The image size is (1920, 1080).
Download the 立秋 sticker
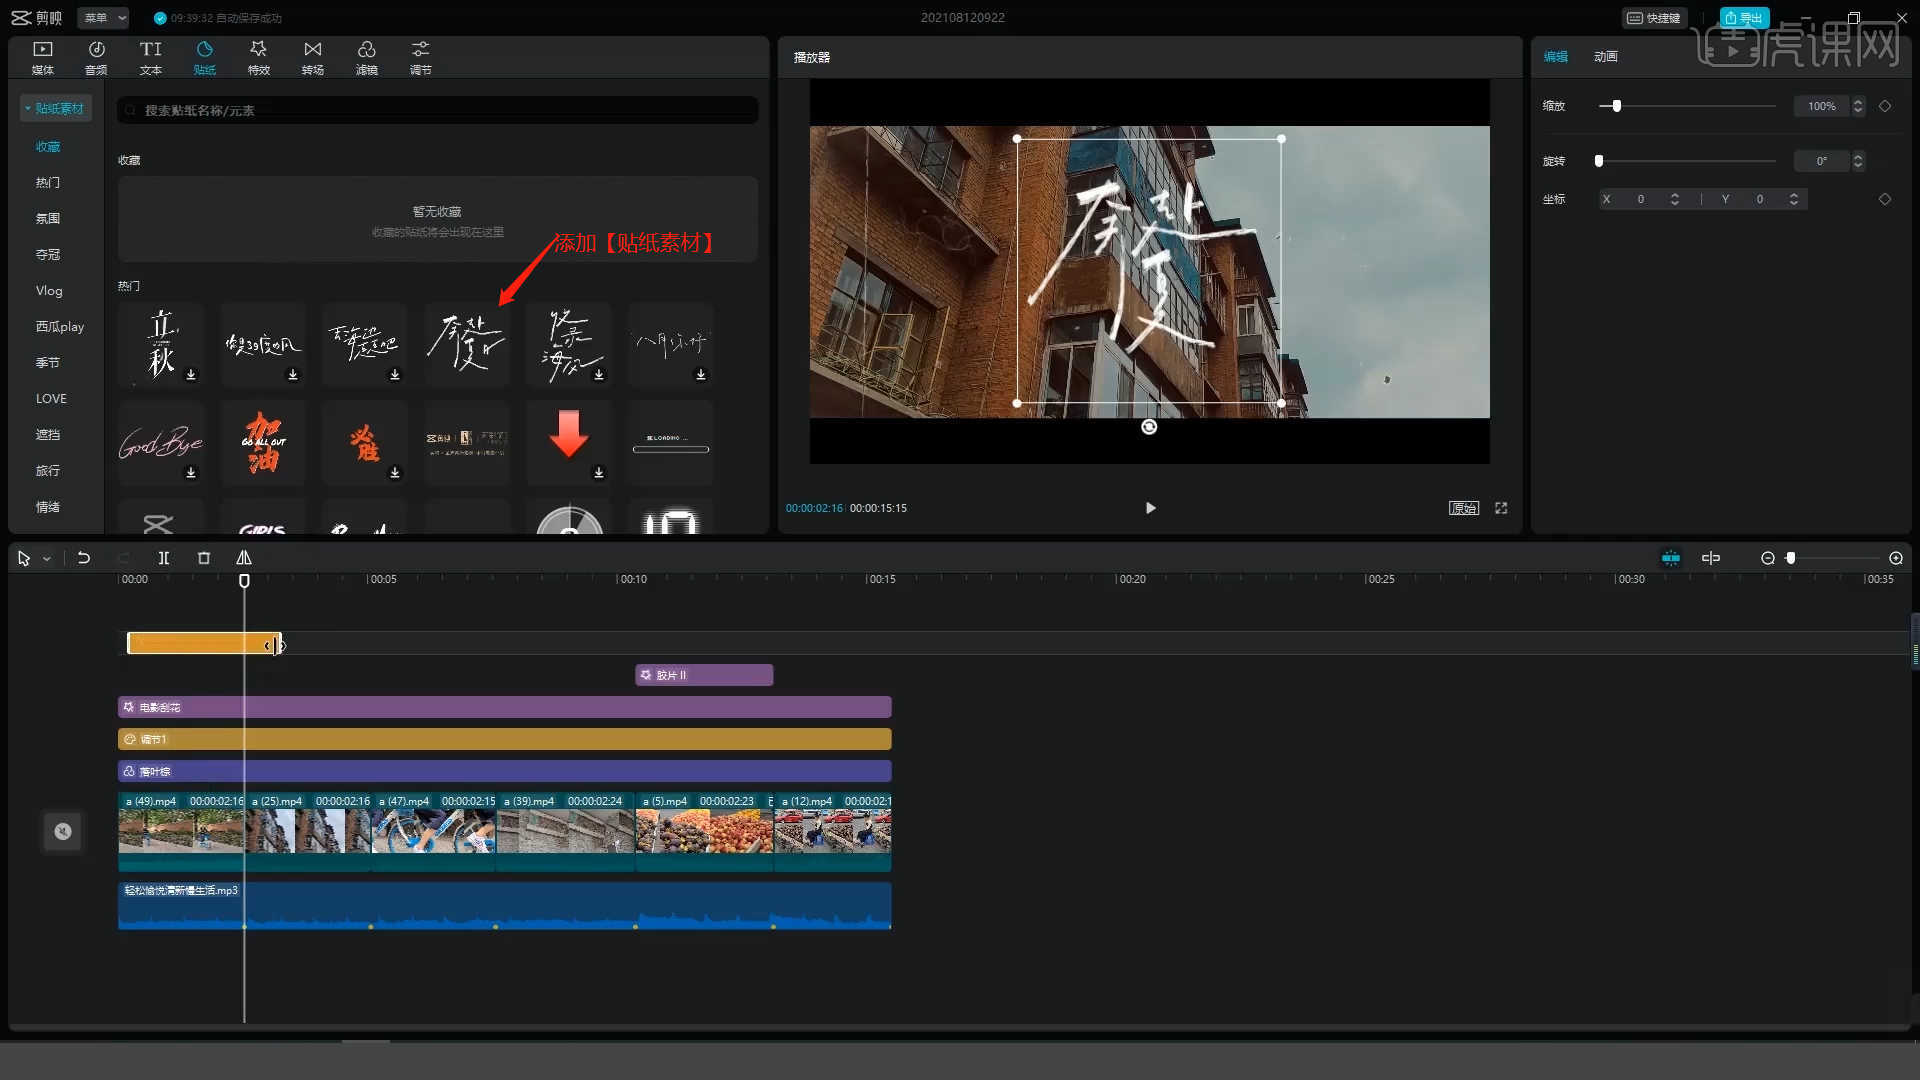click(191, 375)
